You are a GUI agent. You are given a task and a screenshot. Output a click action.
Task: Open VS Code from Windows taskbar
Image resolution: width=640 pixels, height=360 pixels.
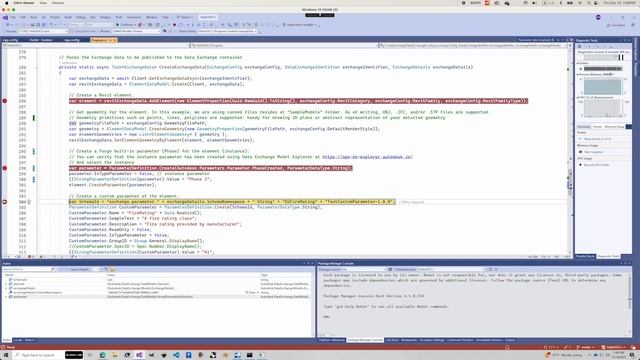click(176, 355)
